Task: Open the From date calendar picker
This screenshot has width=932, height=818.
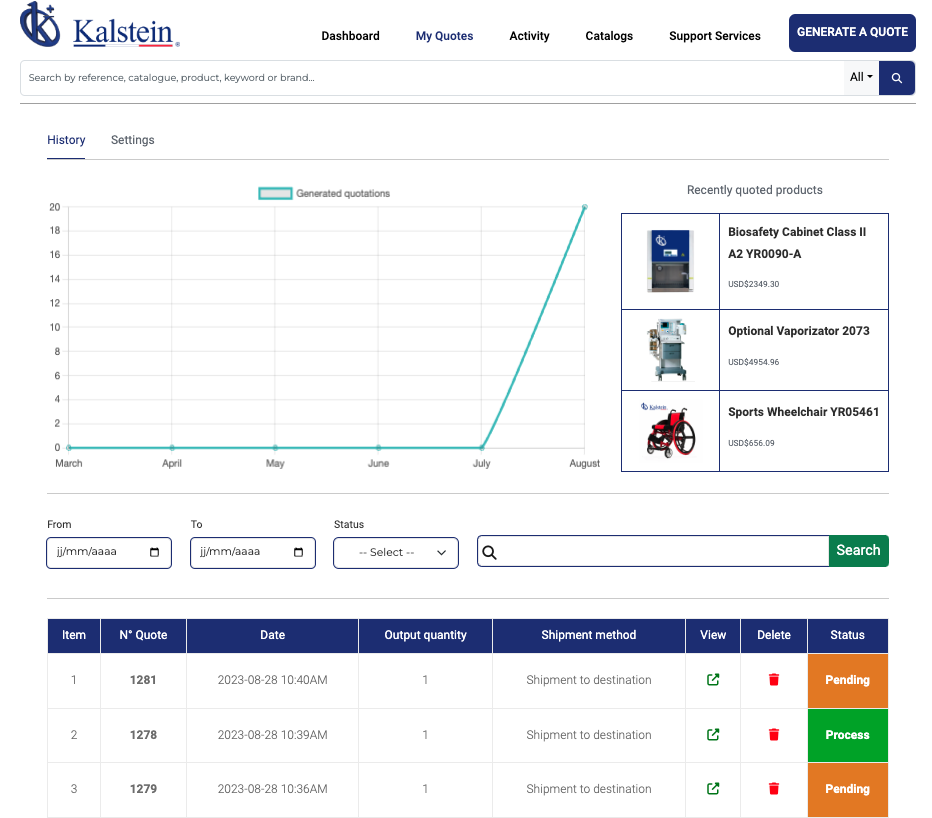Action: point(154,553)
